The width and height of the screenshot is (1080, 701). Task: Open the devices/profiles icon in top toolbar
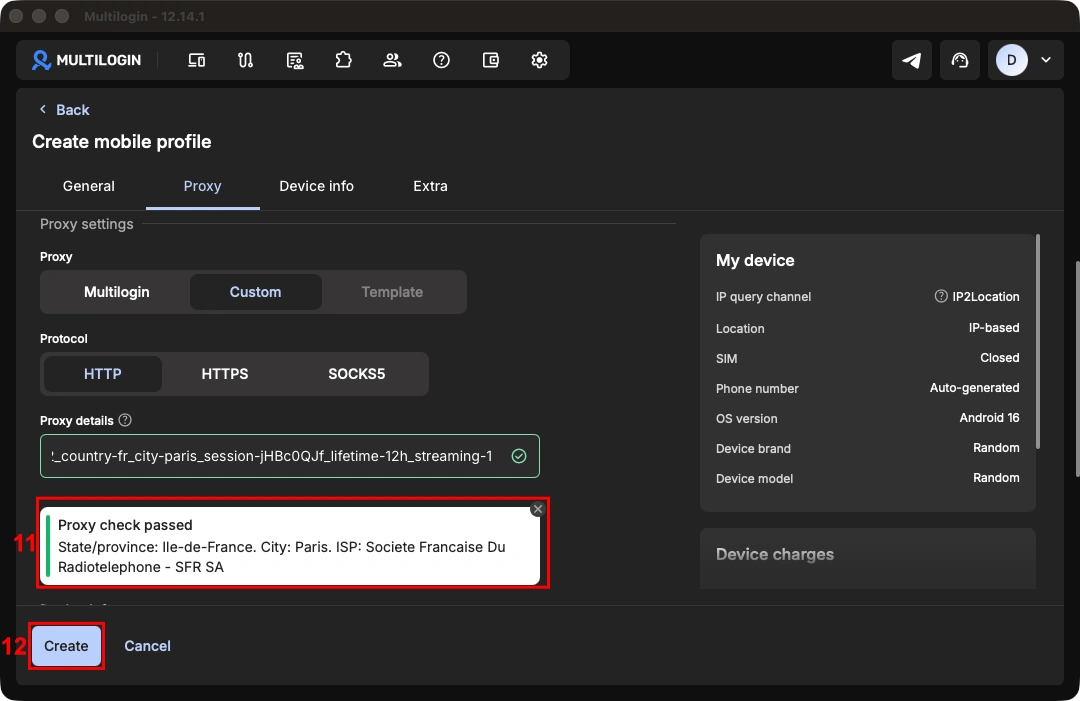click(196, 60)
